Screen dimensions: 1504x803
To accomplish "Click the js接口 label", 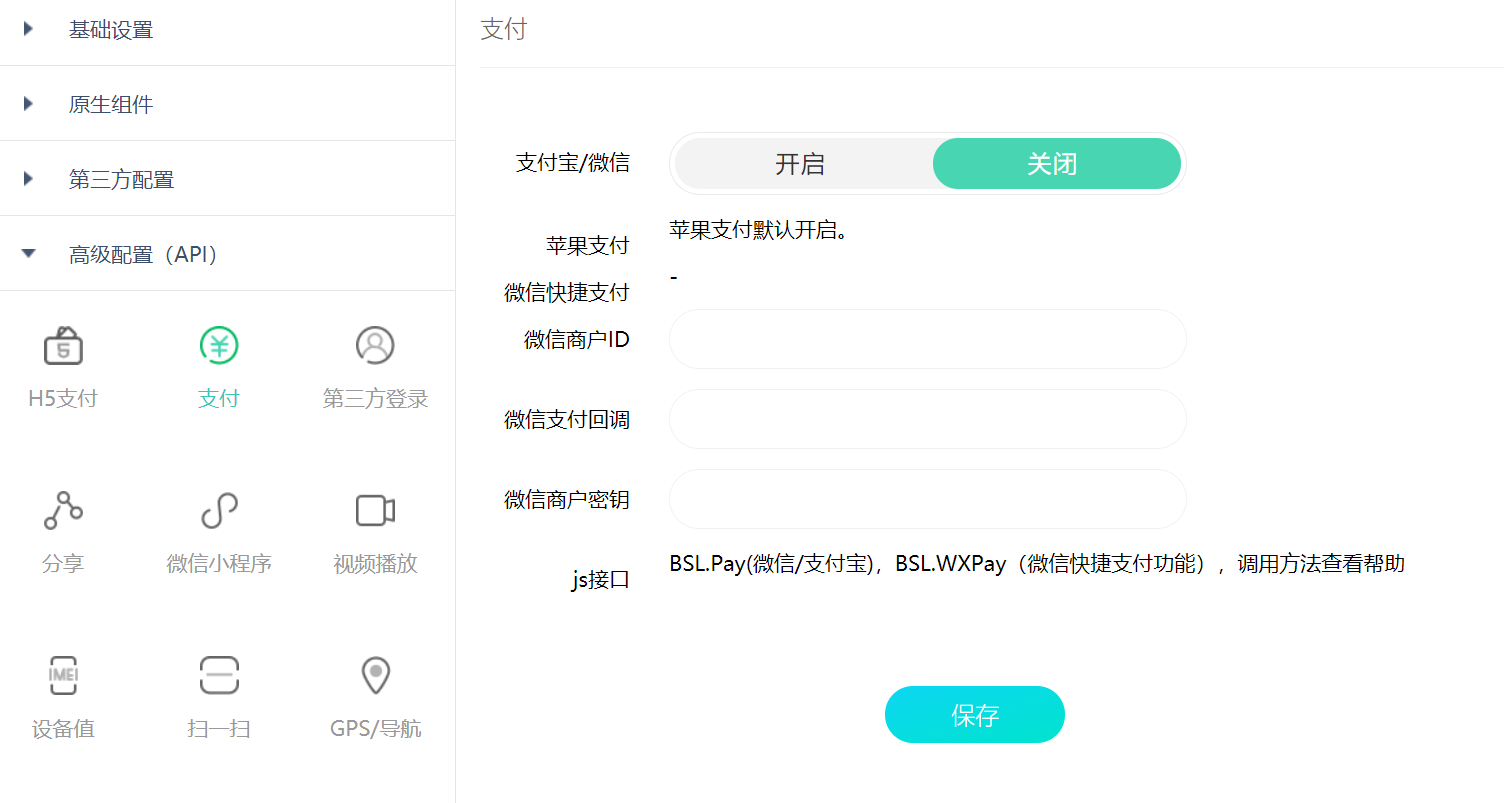I will 601,579.
